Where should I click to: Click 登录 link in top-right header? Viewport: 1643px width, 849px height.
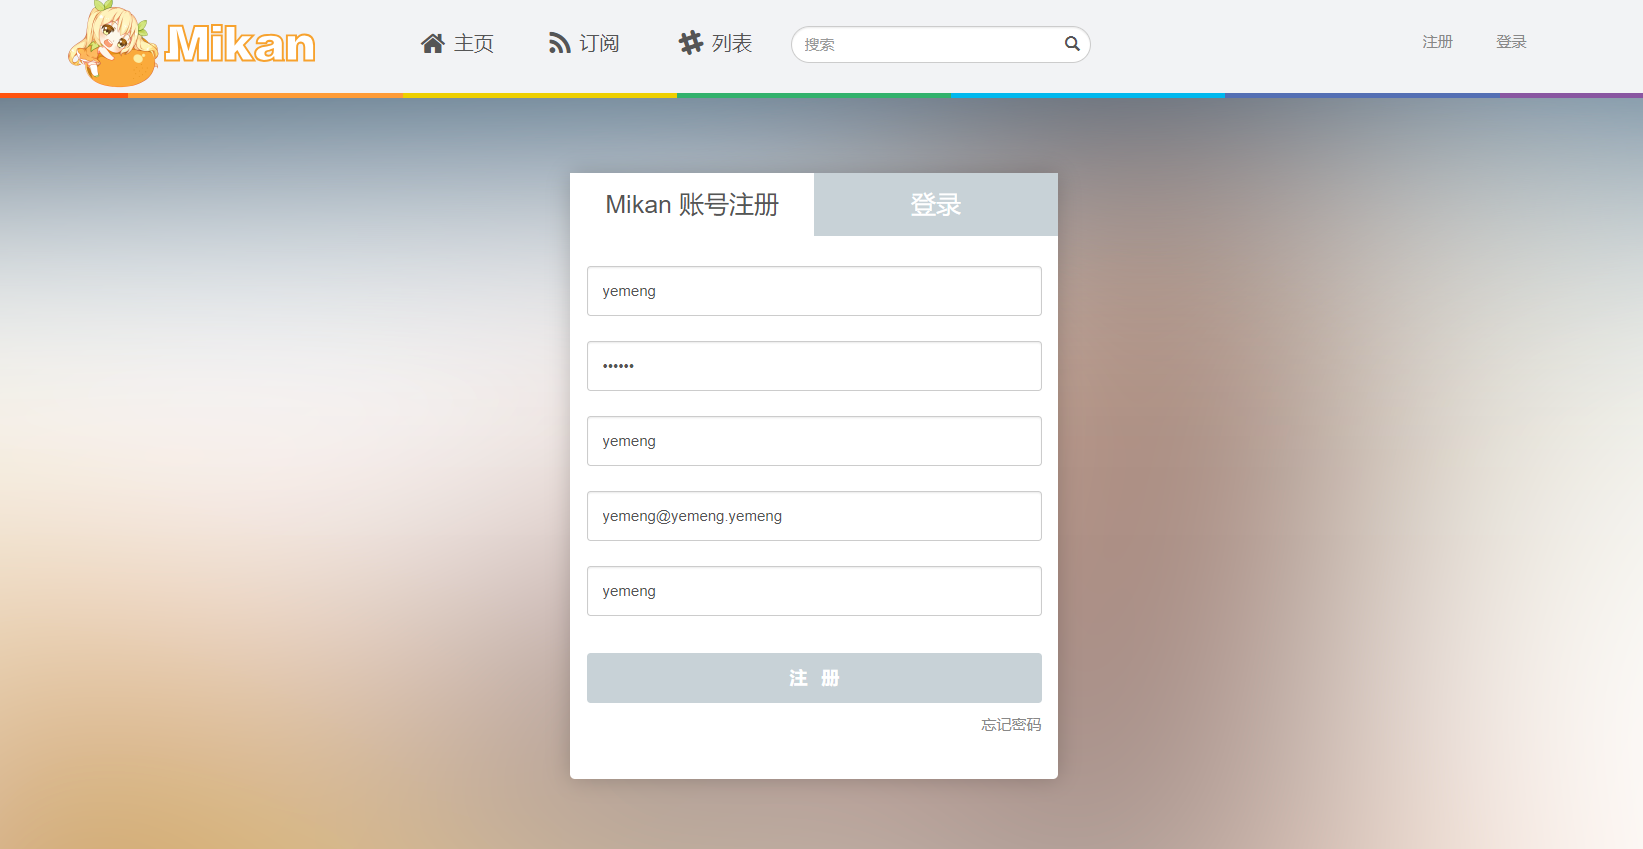pyautogui.click(x=1511, y=42)
